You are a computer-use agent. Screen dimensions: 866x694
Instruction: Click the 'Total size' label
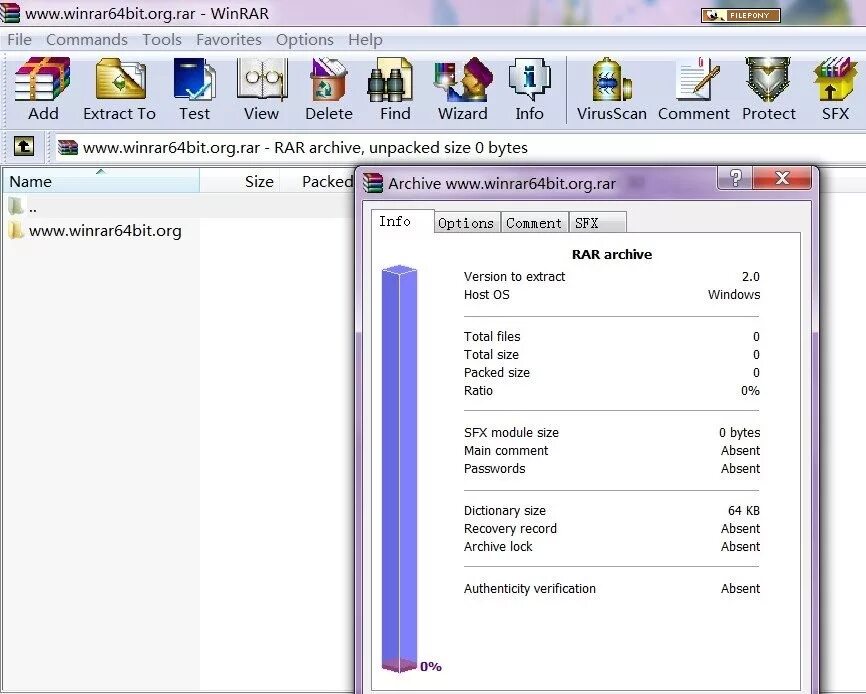(x=491, y=355)
